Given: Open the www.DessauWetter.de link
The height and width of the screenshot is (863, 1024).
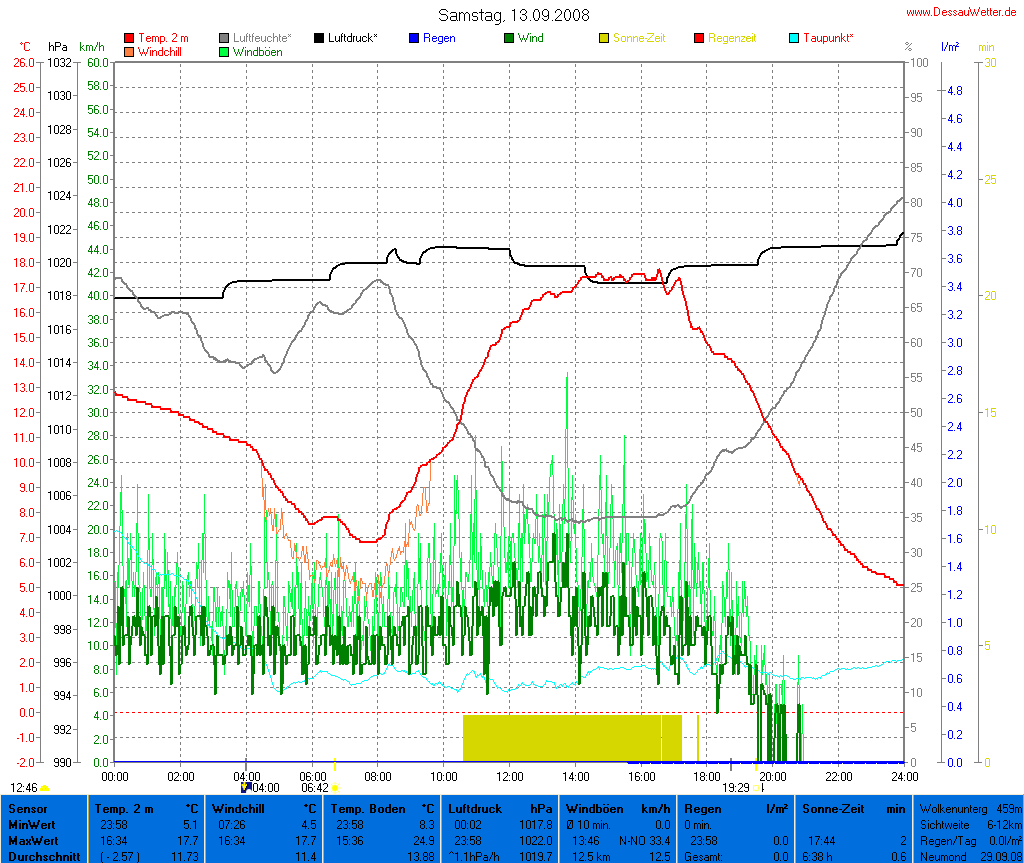Looking at the screenshot, I should [x=963, y=12].
